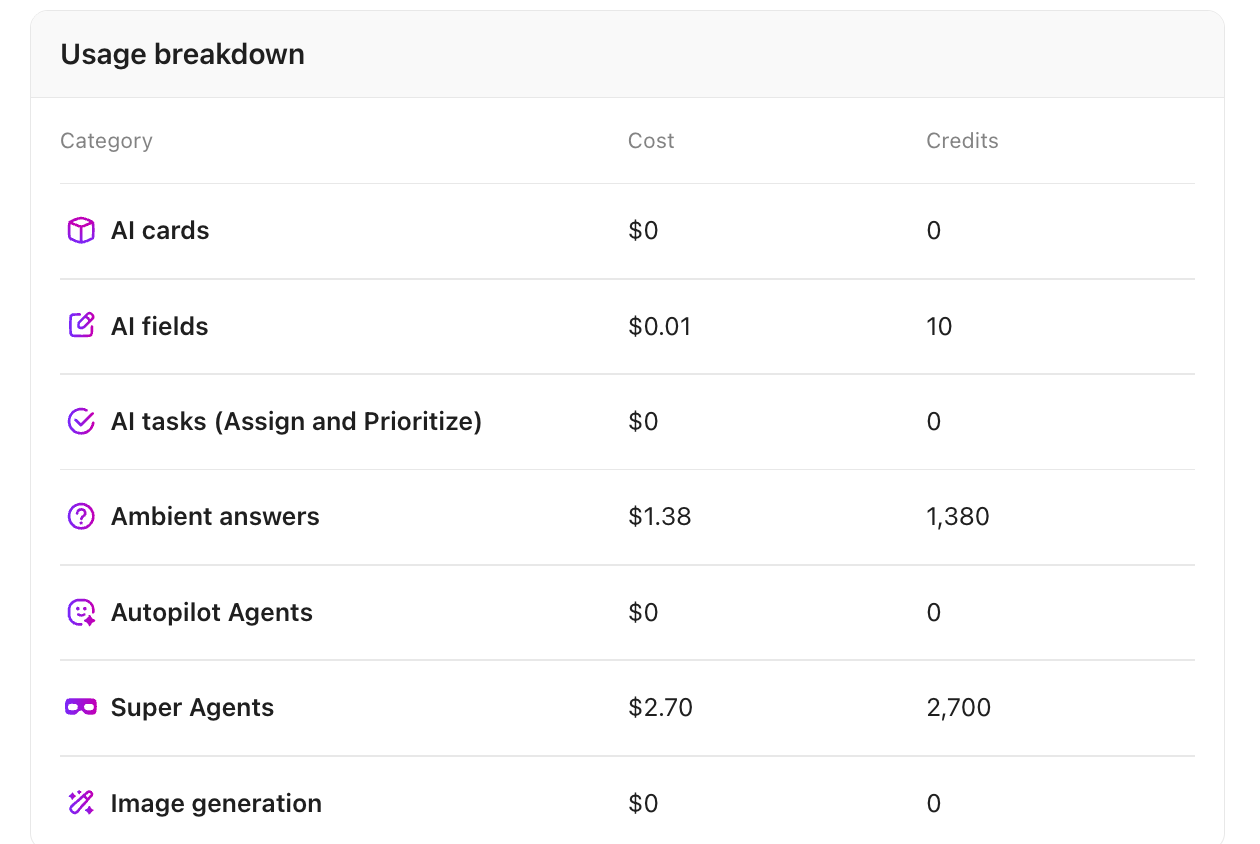1260x844 pixels.
Task: Select the Autopilot Agents category label
Action: [211, 612]
